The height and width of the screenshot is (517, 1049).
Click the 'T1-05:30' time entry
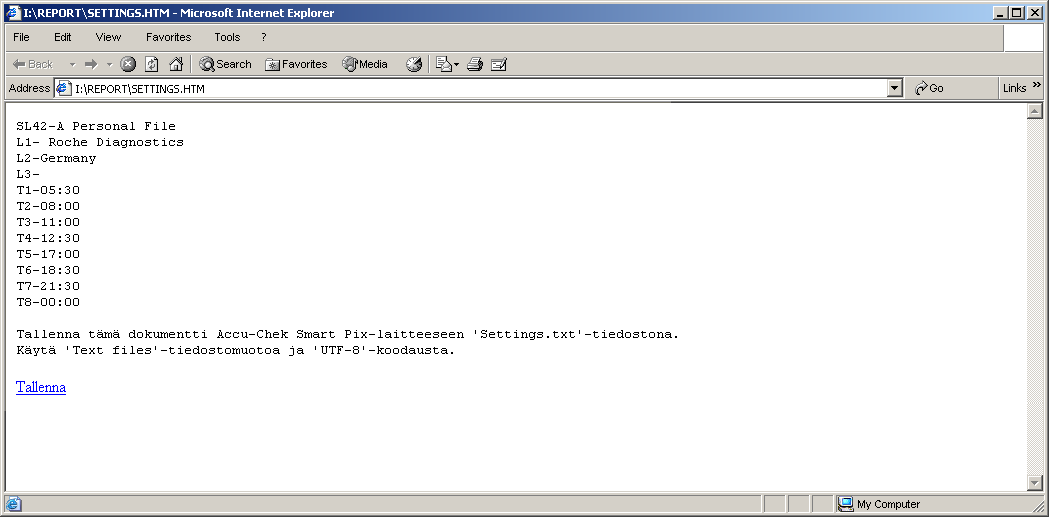tap(48, 191)
